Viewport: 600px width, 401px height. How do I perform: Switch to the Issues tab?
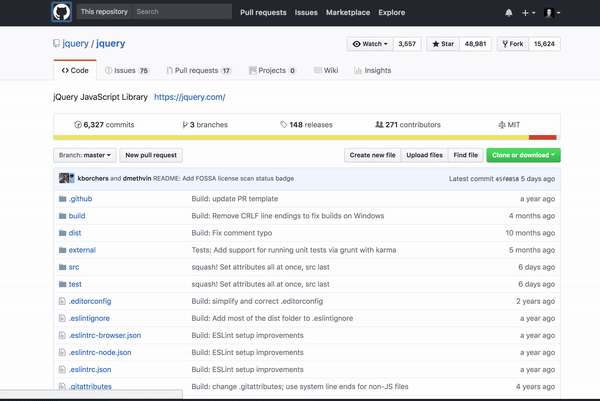(x=125, y=71)
